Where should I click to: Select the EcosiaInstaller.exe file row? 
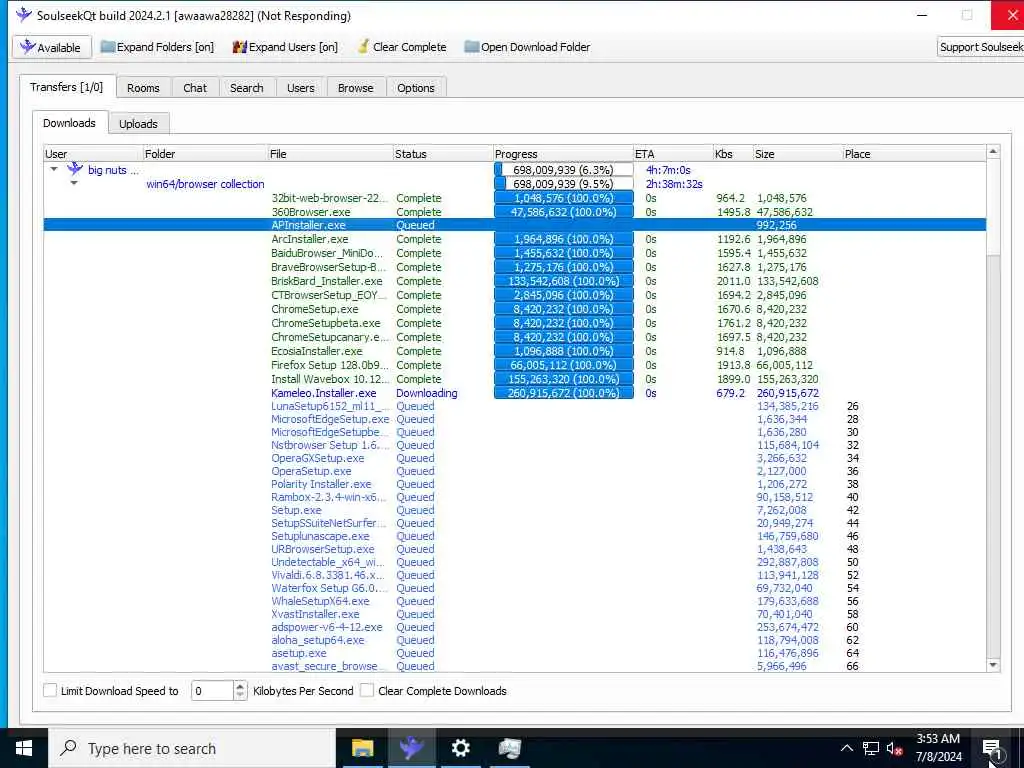[x=515, y=351]
